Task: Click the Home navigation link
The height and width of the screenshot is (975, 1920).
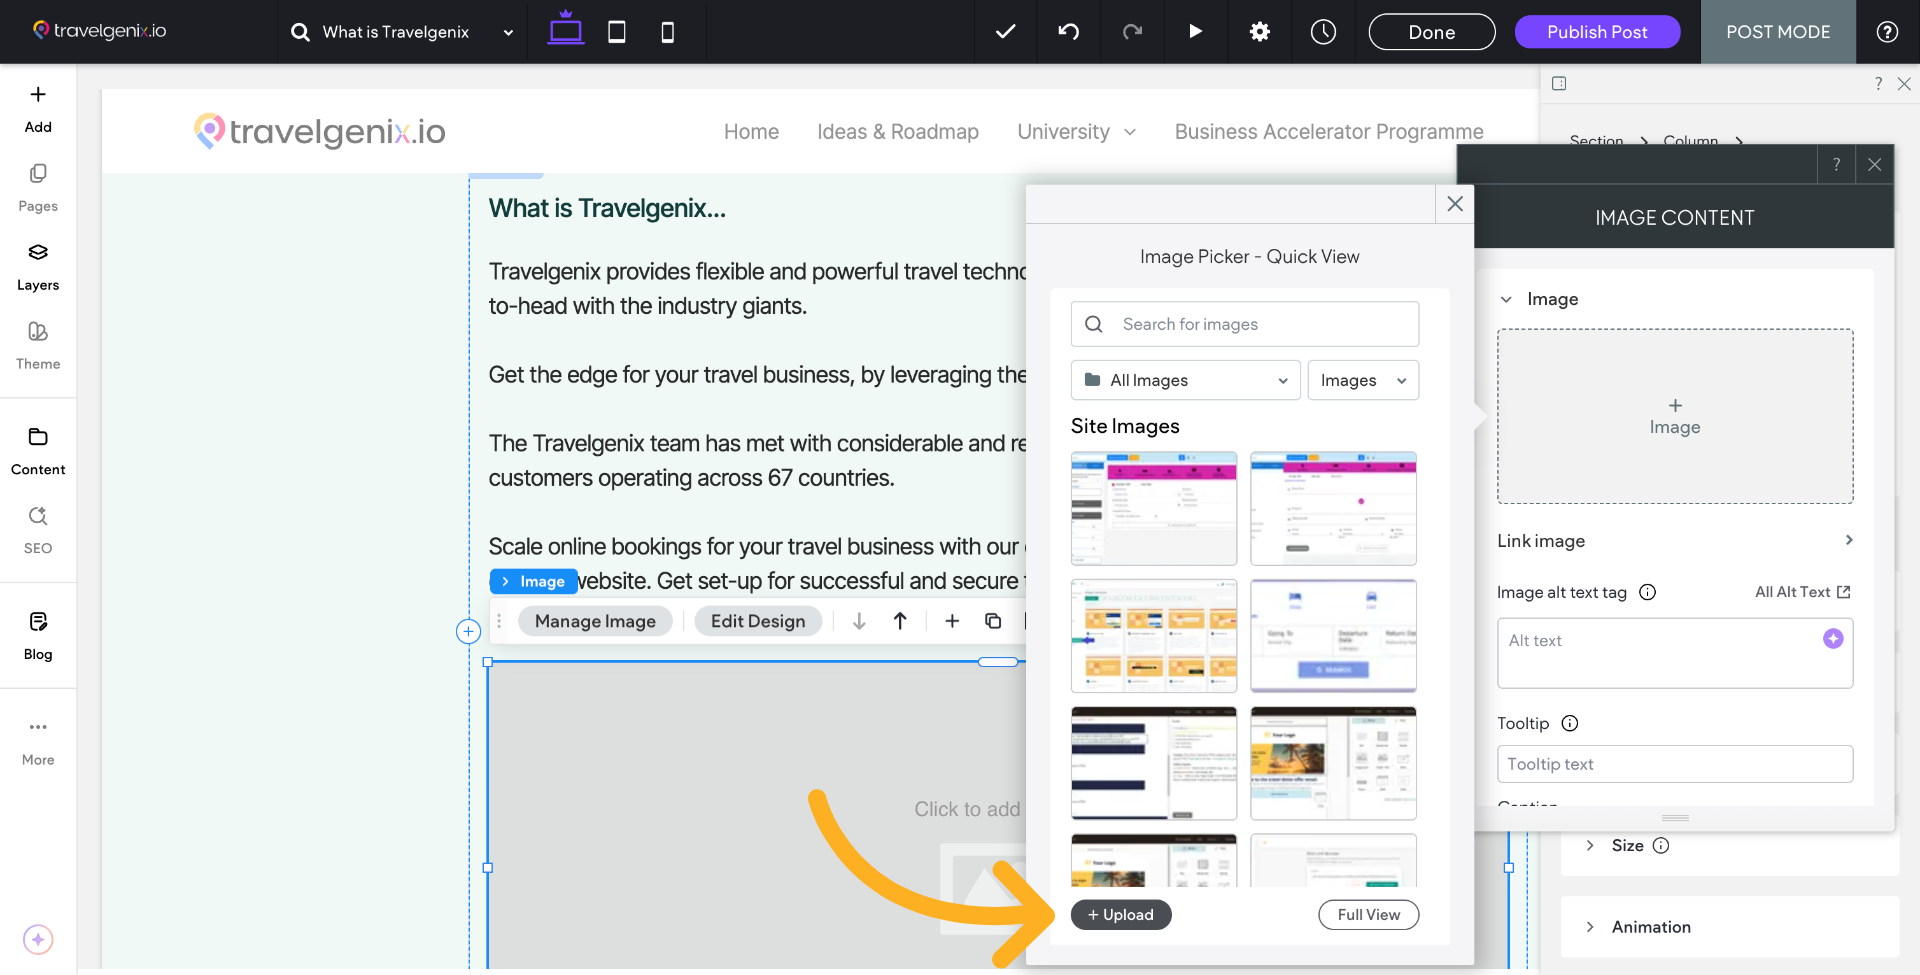Action: pyautogui.click(x=751, y=132)
